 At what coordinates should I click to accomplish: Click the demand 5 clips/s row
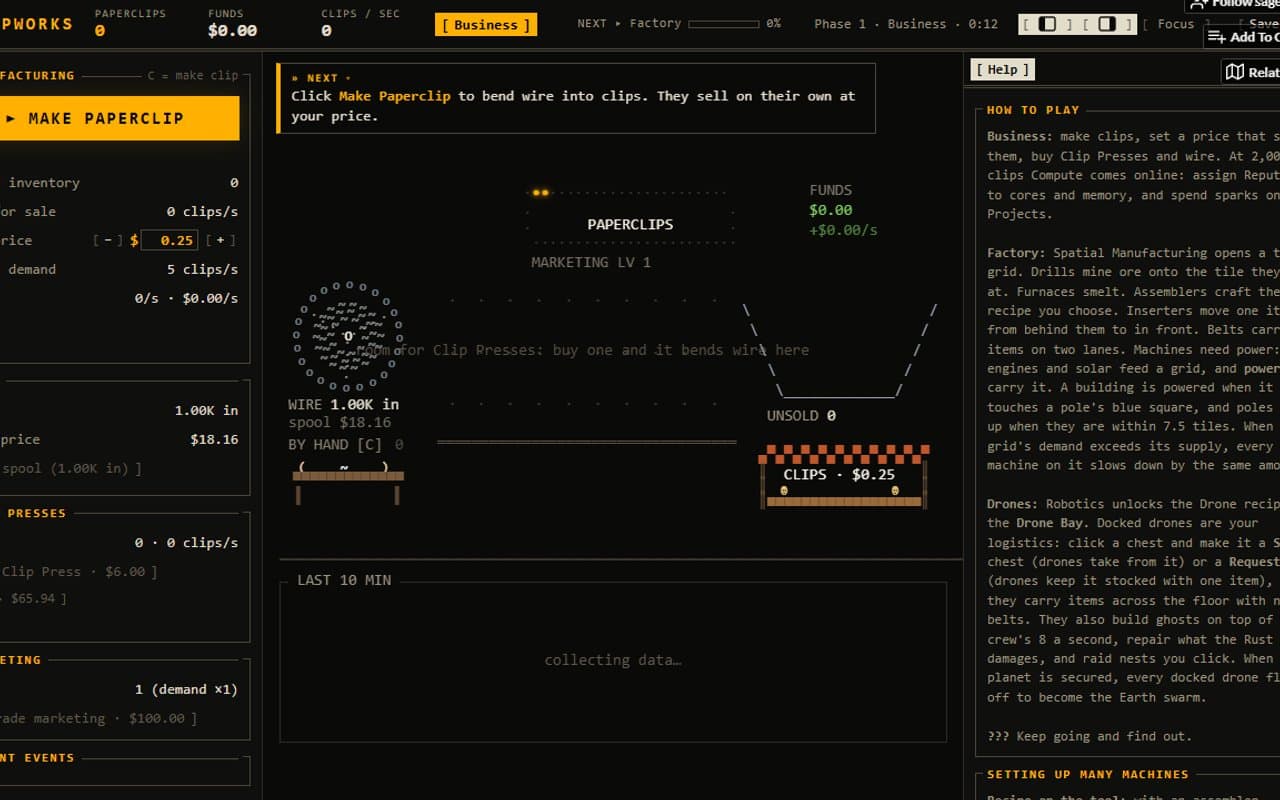[x=120, y=269]
